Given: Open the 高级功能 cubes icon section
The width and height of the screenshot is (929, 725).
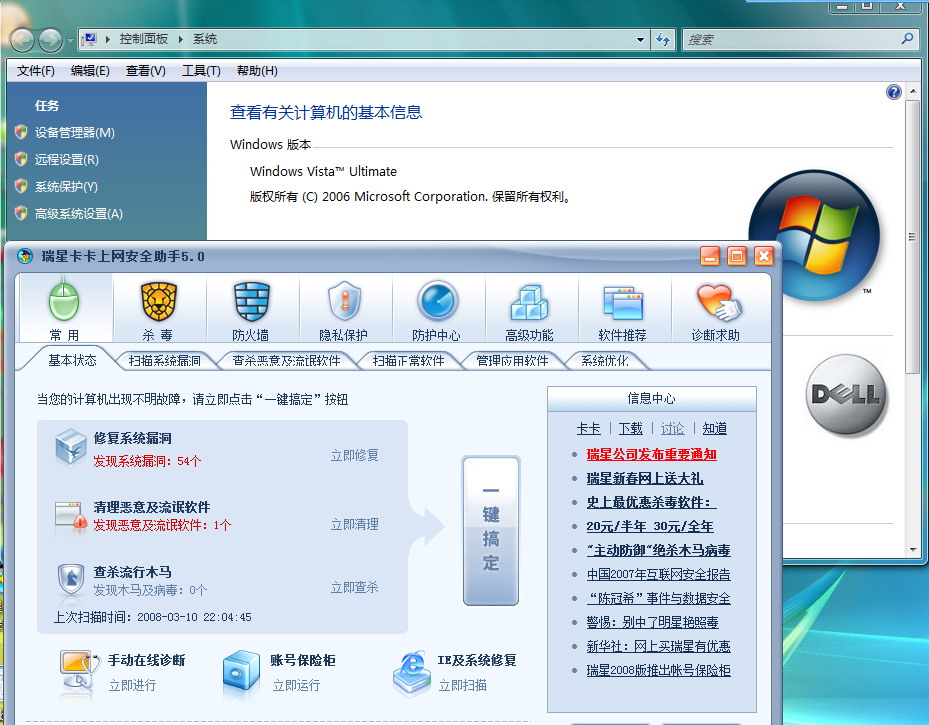Looking at the screenshot, I should click(x=530, y=308).
